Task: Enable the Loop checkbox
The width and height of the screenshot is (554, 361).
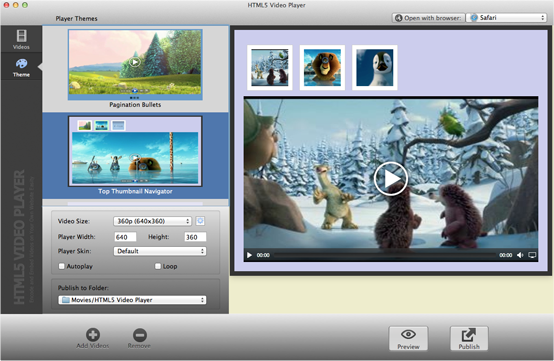Action: coord(158,266)
